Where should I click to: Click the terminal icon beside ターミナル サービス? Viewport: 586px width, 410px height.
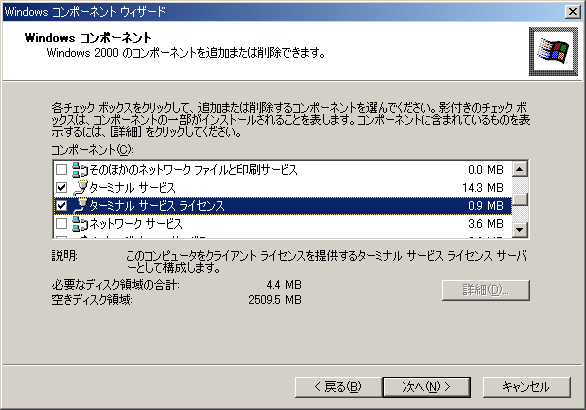80,188
